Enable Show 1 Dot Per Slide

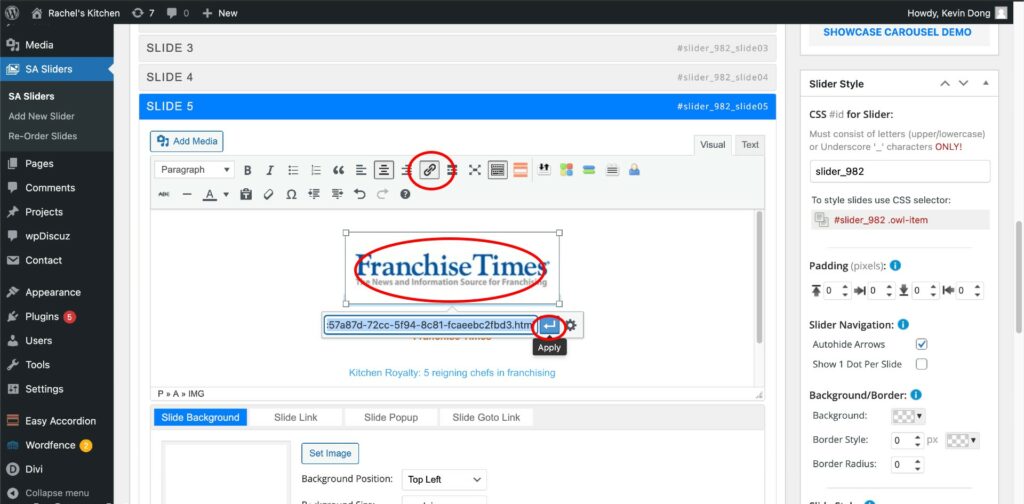(922, 364)
